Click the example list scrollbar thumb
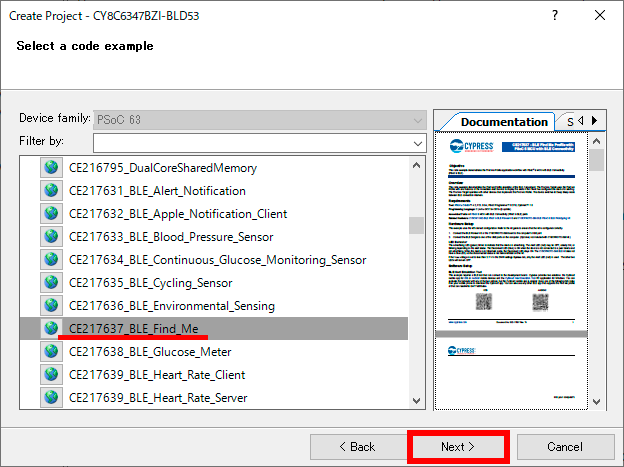The width and height of the screenshot is (624, 467). pyautogui.click(x=416, y=226)
